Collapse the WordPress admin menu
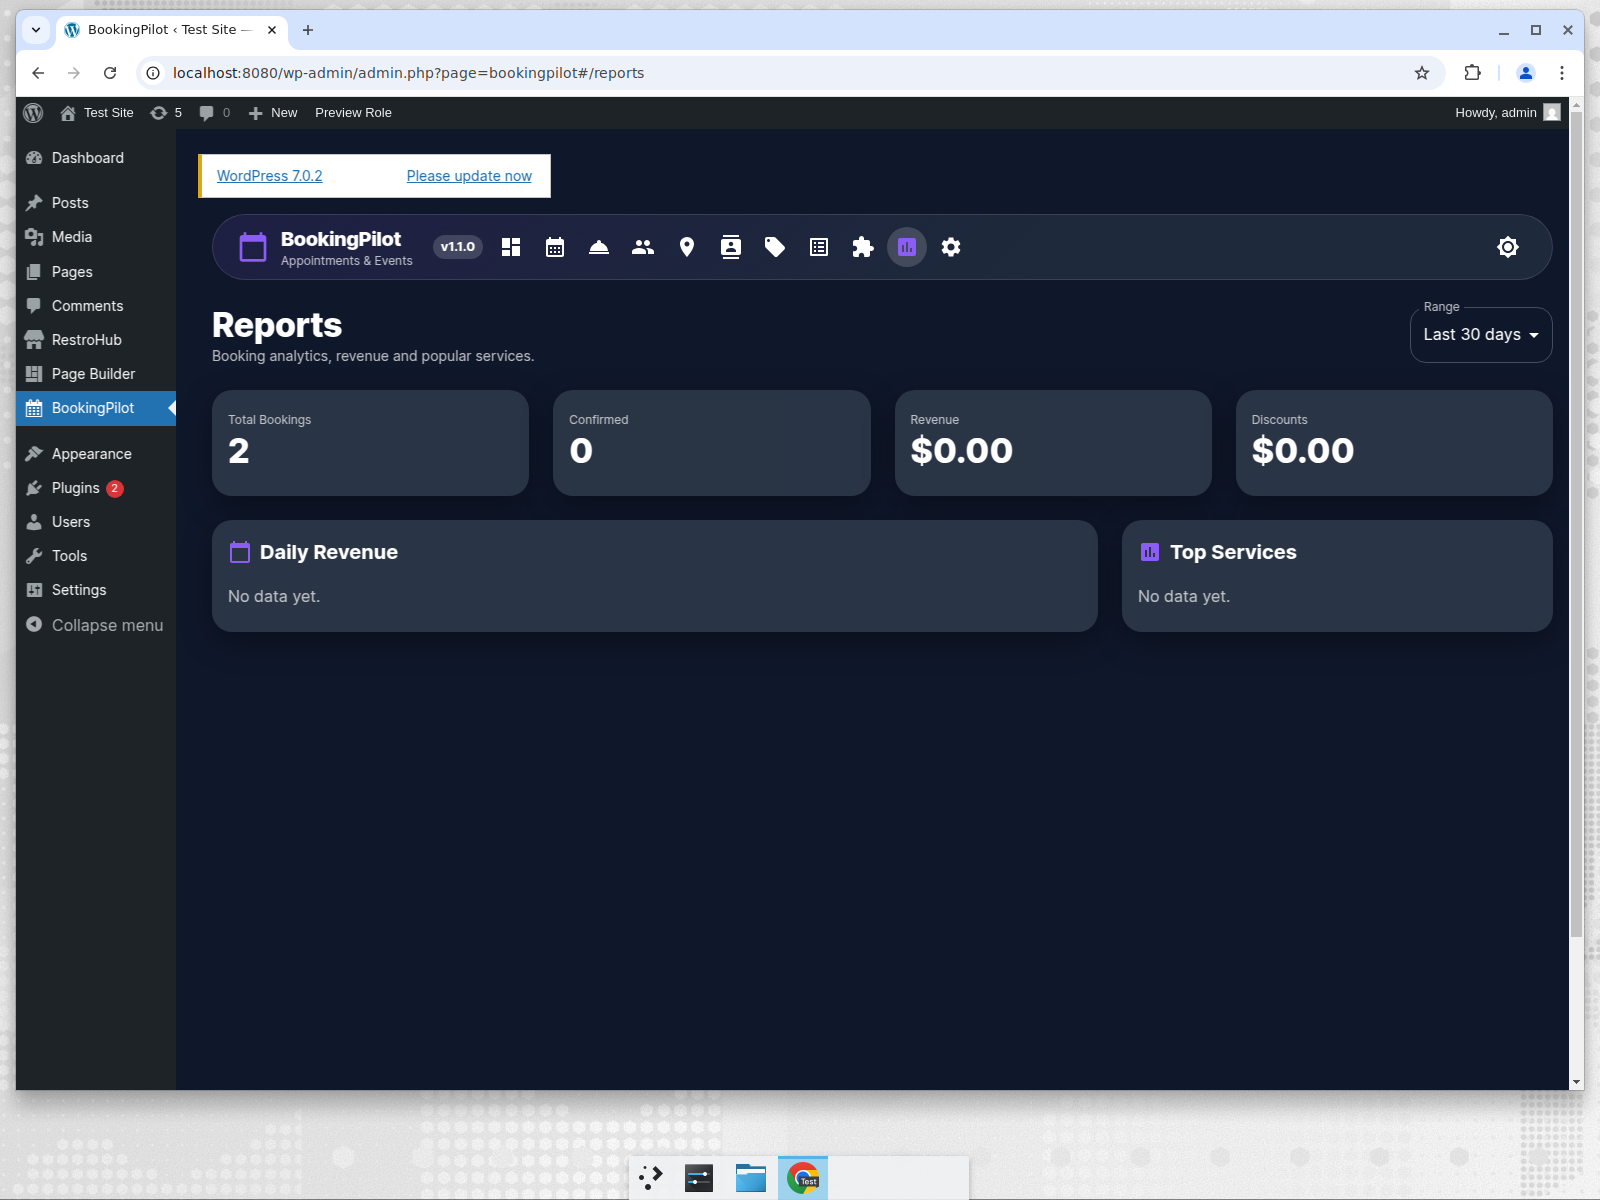Image resolution: width=1600 pixels, height=1200 pixels. pos(96,625)
